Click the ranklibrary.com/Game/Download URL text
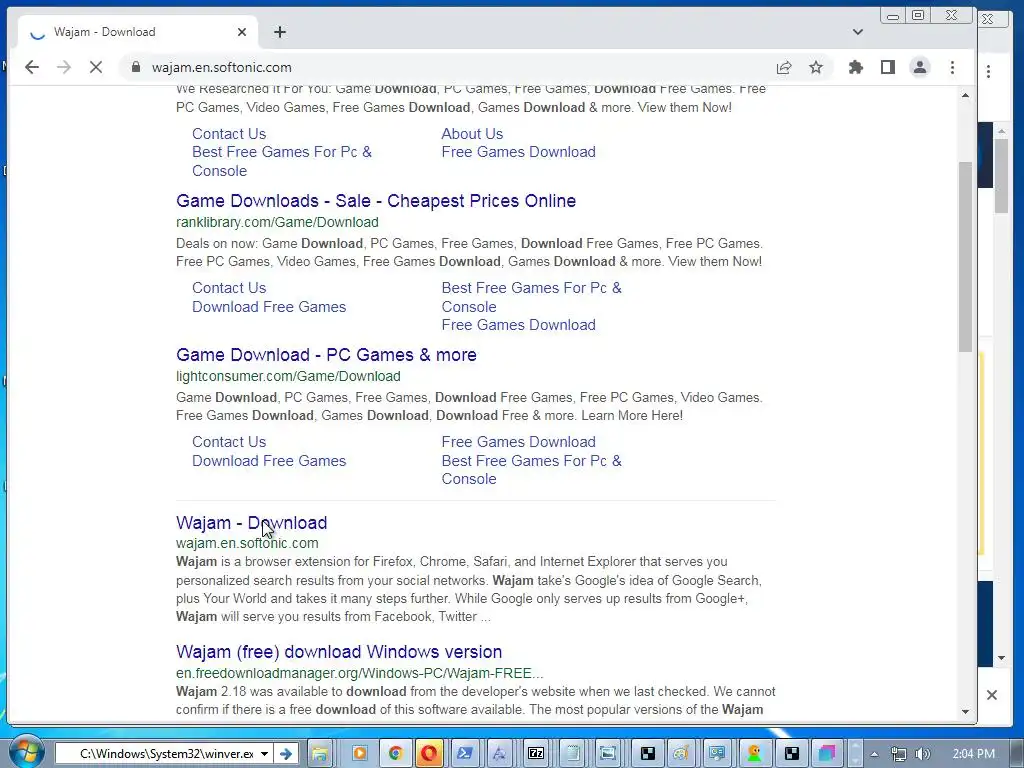Image resolution: width=1024 pixels, height=768 pixels. (277, 222)
